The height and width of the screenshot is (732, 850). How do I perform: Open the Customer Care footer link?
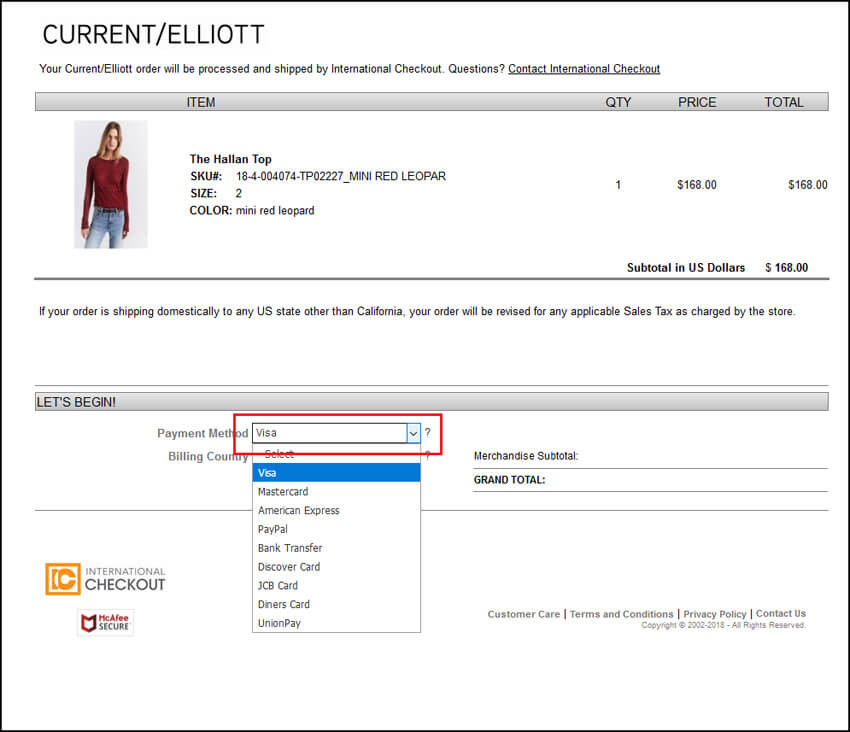[x=524, y=614]
